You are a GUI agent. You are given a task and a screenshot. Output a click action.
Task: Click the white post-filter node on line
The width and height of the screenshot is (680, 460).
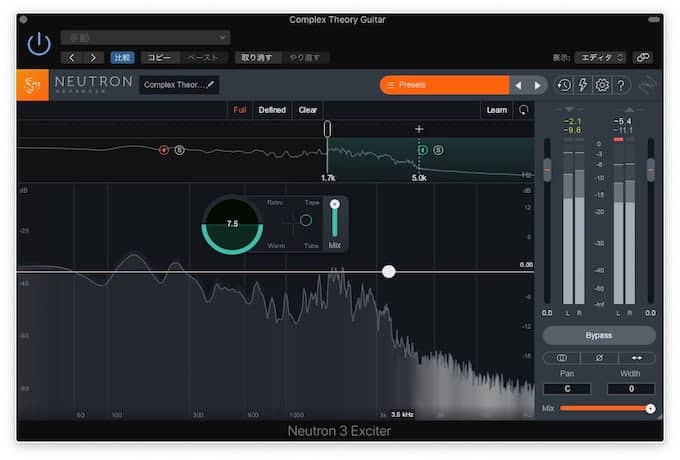(x=389, y=272)
